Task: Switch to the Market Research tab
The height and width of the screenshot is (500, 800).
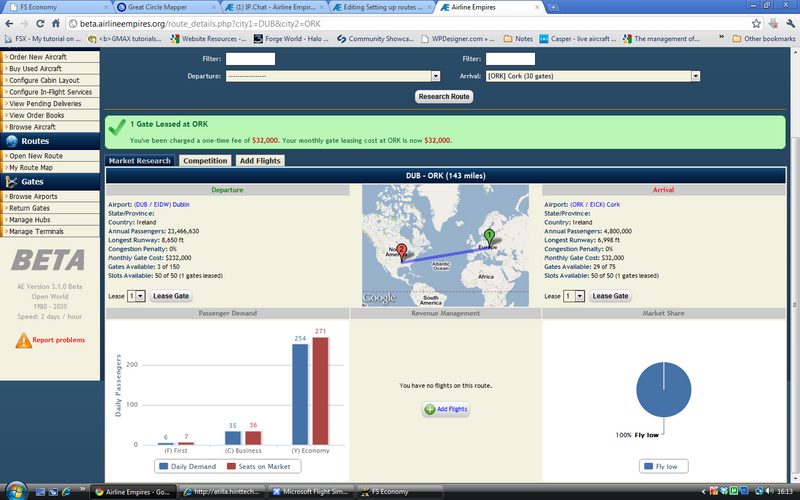Action: click(x=139, y=161)
